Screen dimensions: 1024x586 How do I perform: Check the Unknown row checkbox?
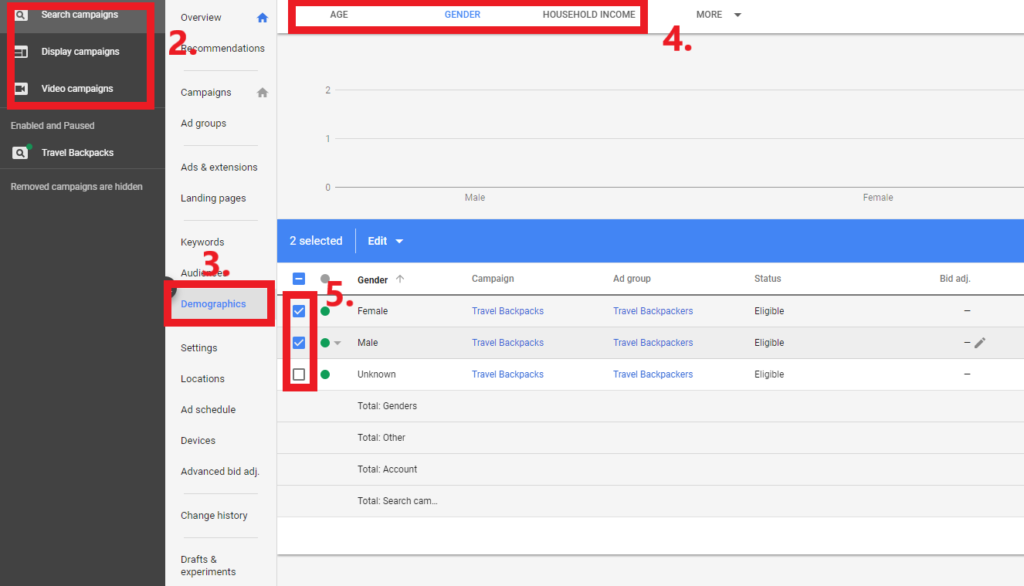click(x=299, y=374)
